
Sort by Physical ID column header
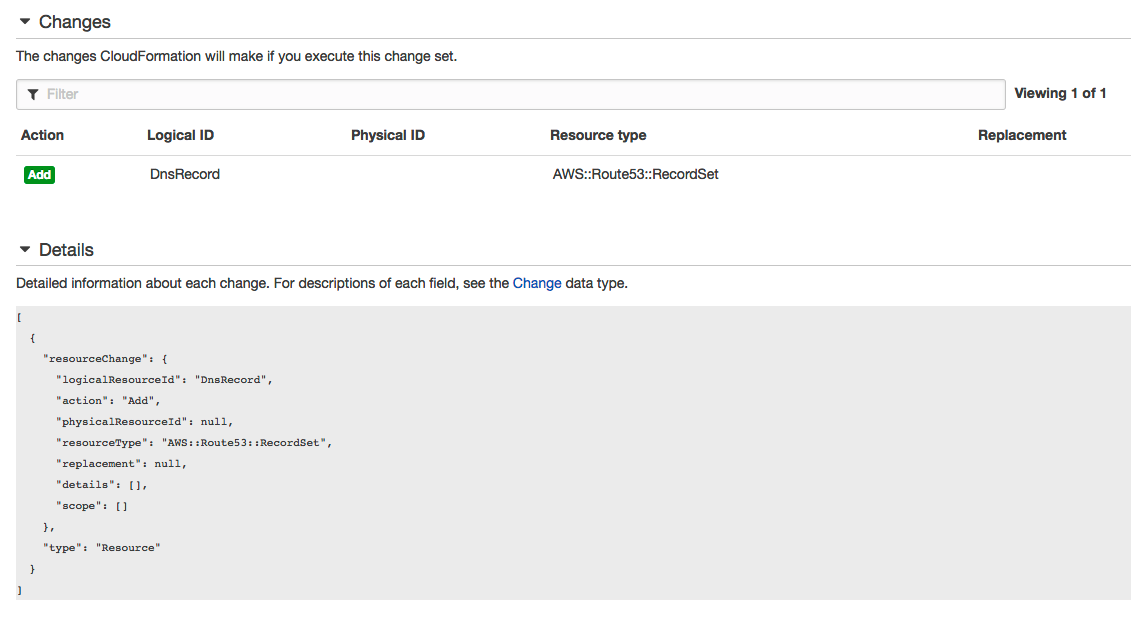(x=388, y=135)
